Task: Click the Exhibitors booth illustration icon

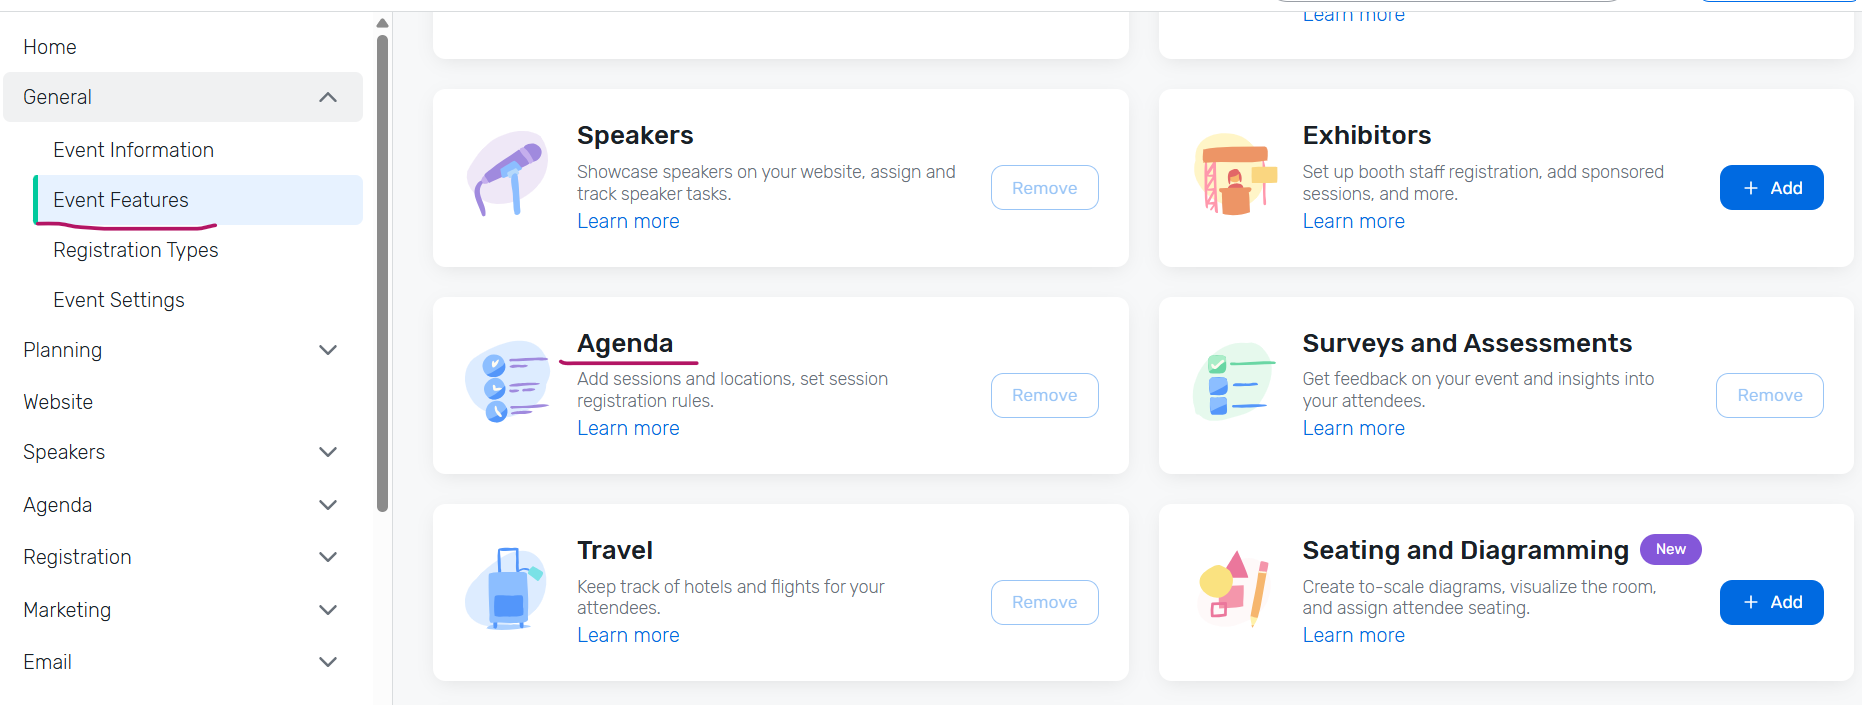Action: (1235, 174)
